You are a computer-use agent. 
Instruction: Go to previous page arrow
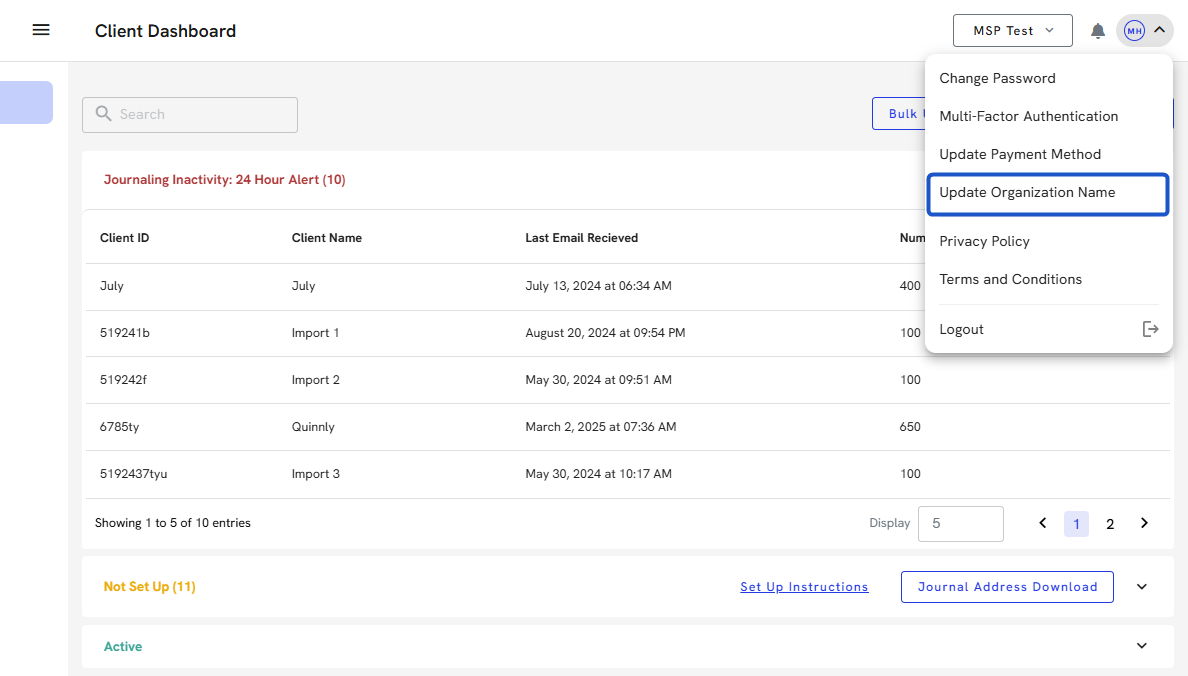[x=1043, y=523]
